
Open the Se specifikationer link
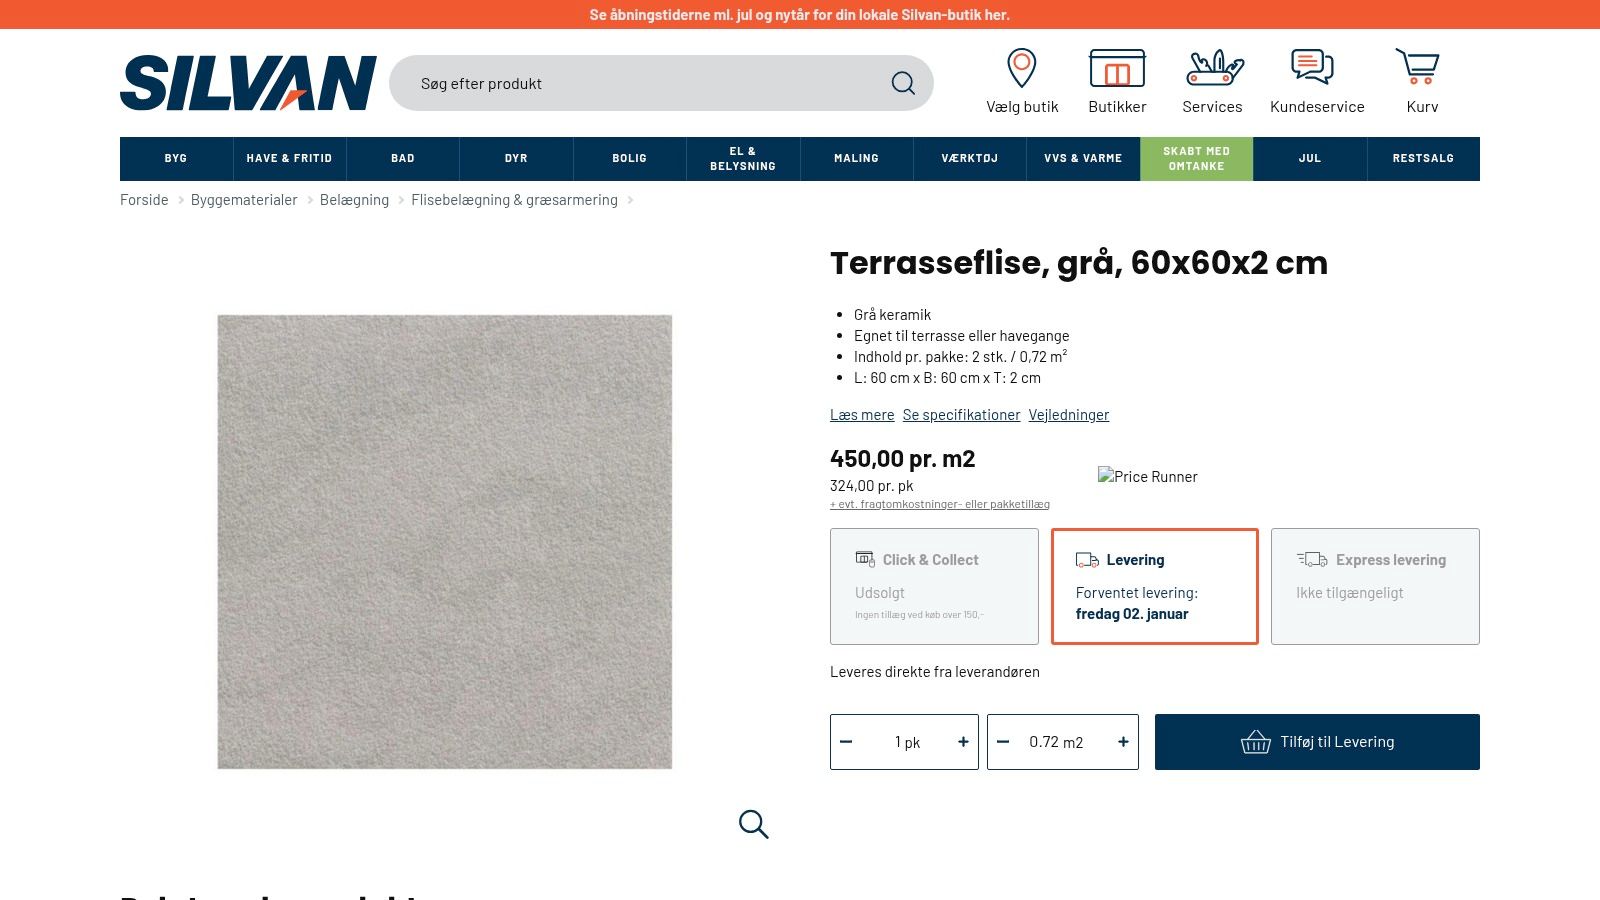(961, 415)
